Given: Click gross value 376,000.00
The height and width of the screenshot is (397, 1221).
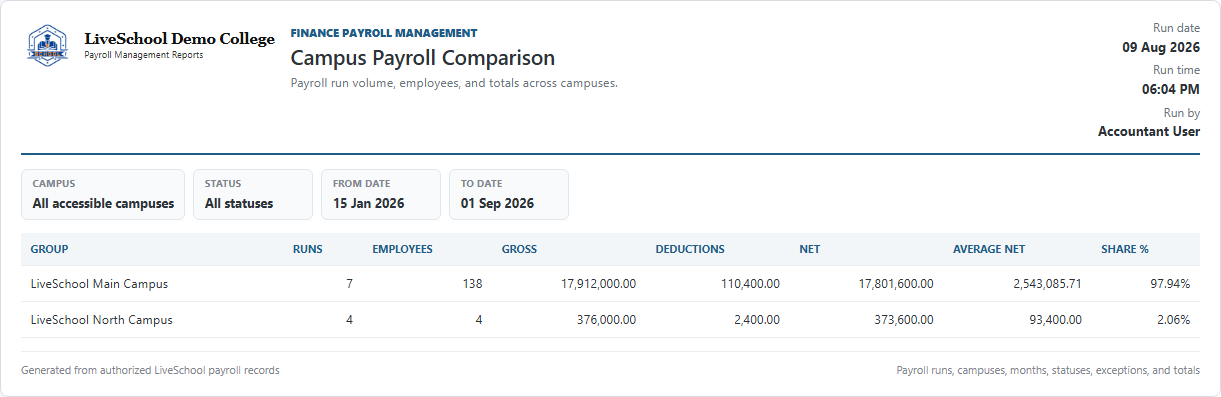Looking at the screenshot, I should [606, 320].
